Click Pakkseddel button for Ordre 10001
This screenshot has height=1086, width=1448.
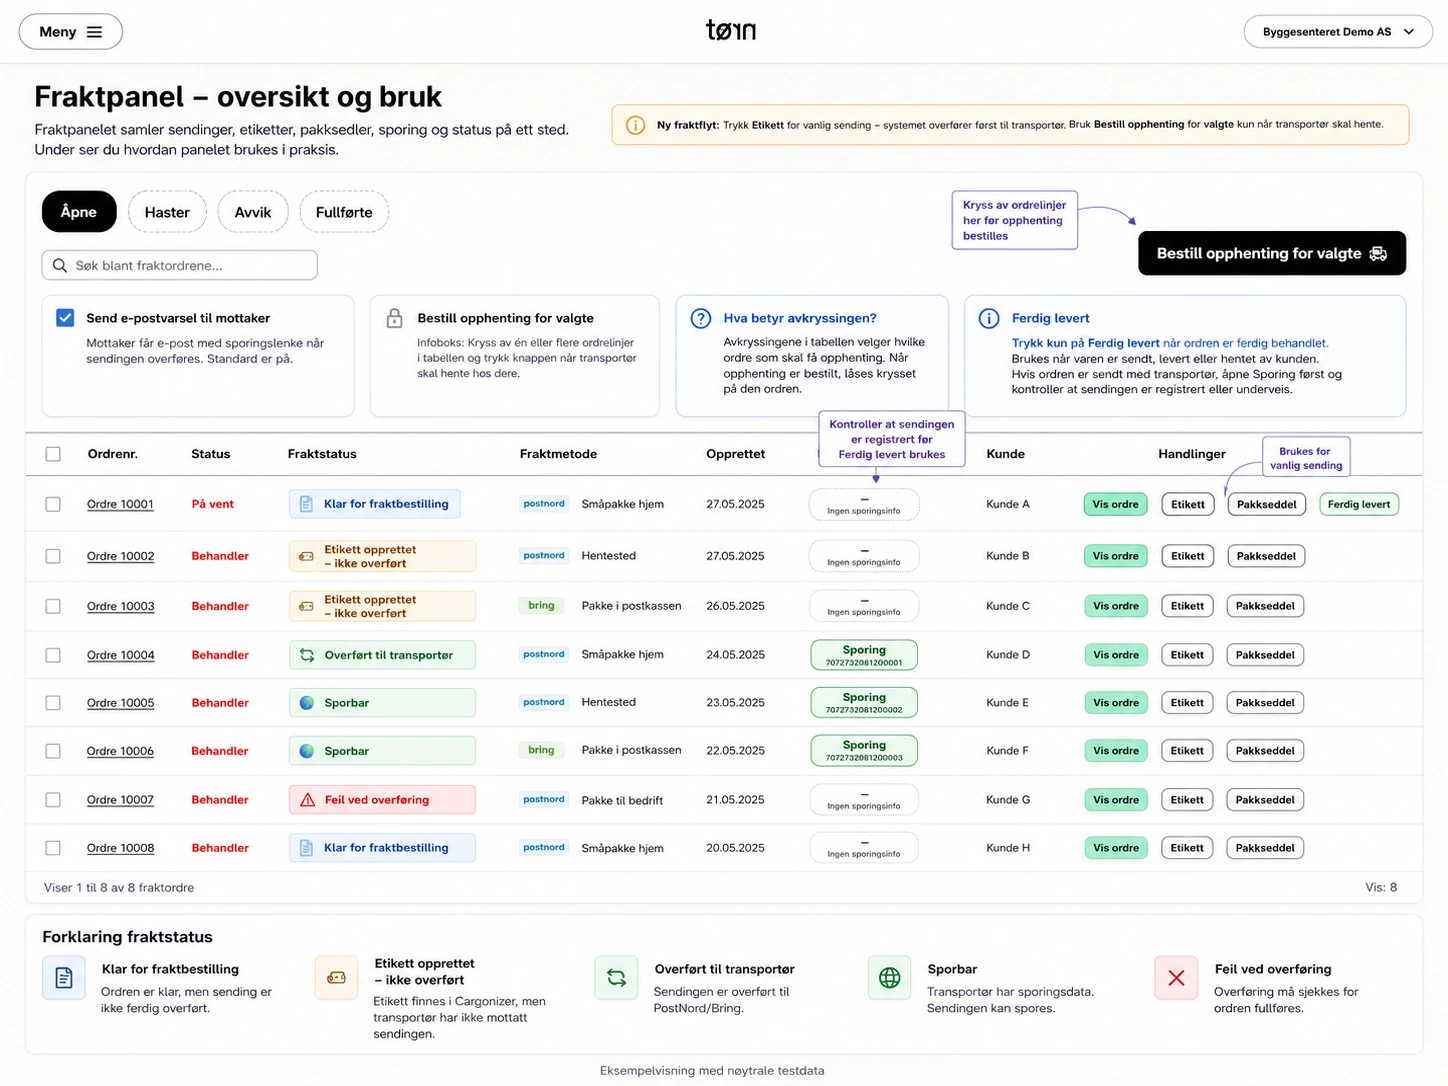(x=1267, y=504)
